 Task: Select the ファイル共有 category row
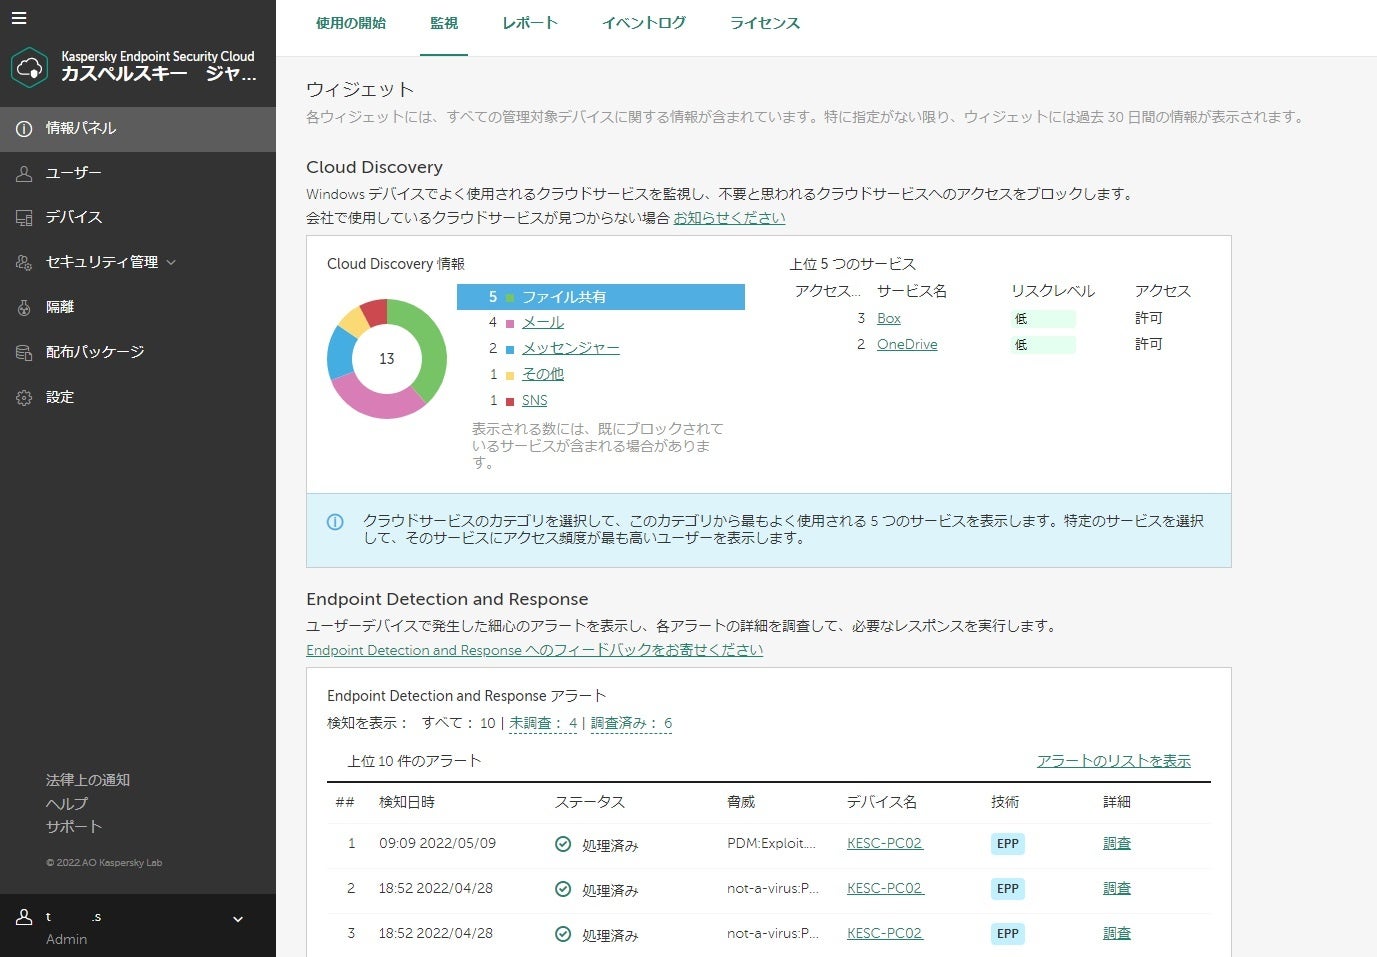coord(600,297)
